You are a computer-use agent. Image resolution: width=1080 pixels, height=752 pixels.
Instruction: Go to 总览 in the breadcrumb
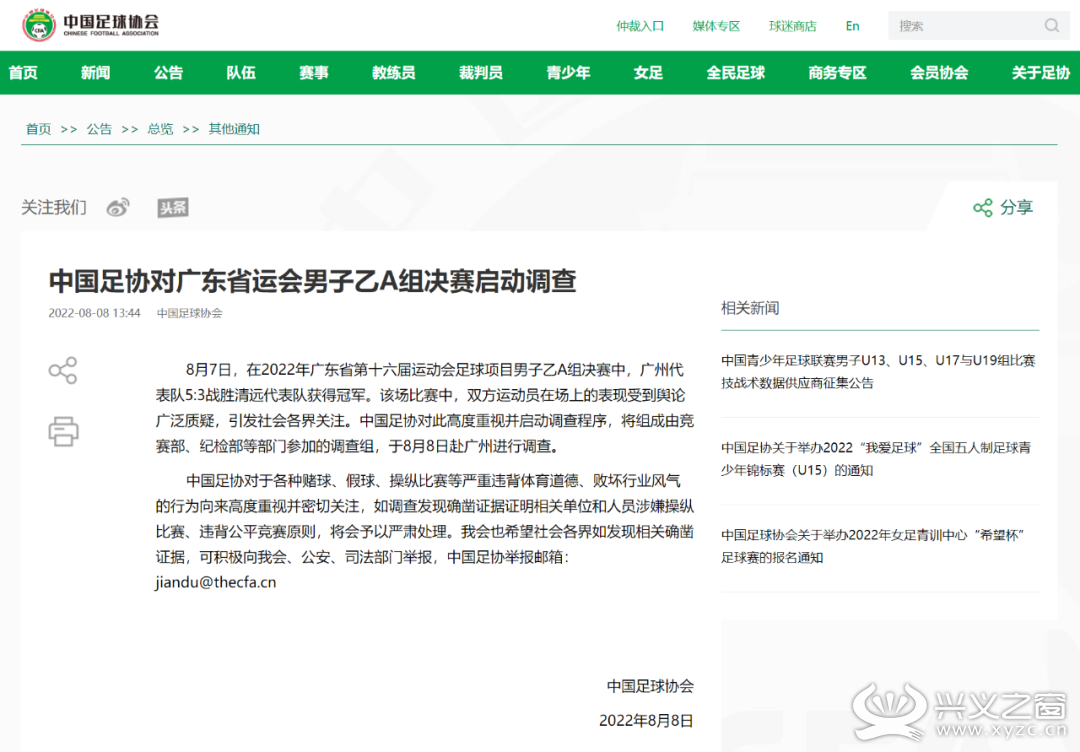click(160, 129)
